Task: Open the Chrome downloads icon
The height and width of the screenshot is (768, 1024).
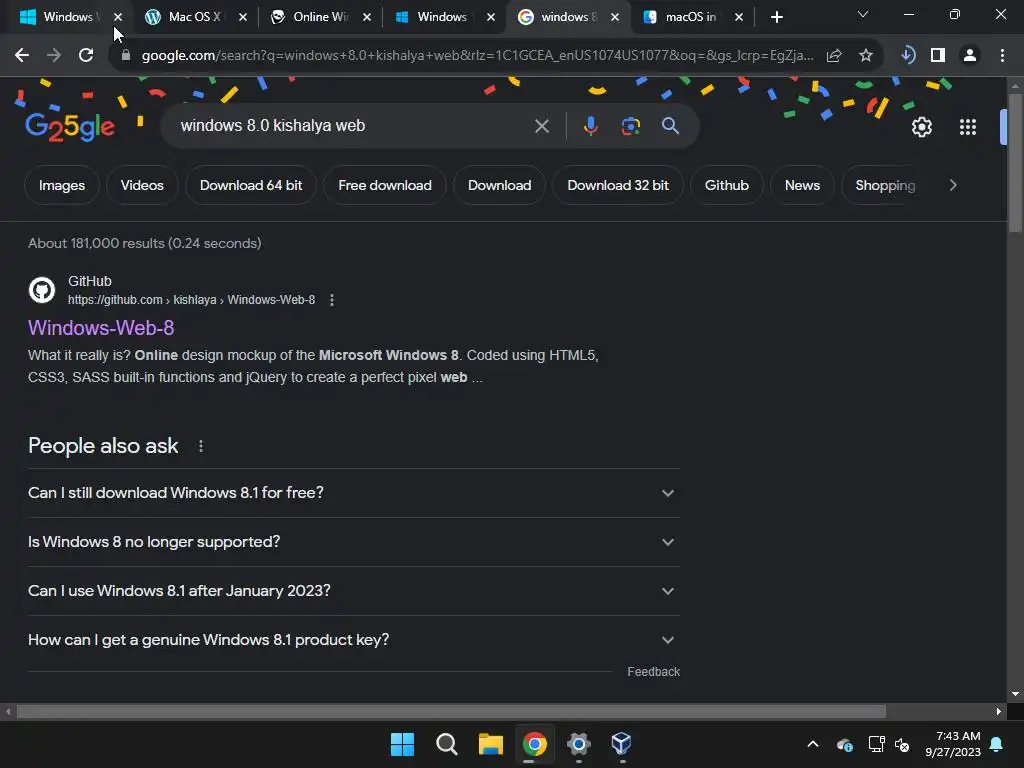Action: point(908,56)
